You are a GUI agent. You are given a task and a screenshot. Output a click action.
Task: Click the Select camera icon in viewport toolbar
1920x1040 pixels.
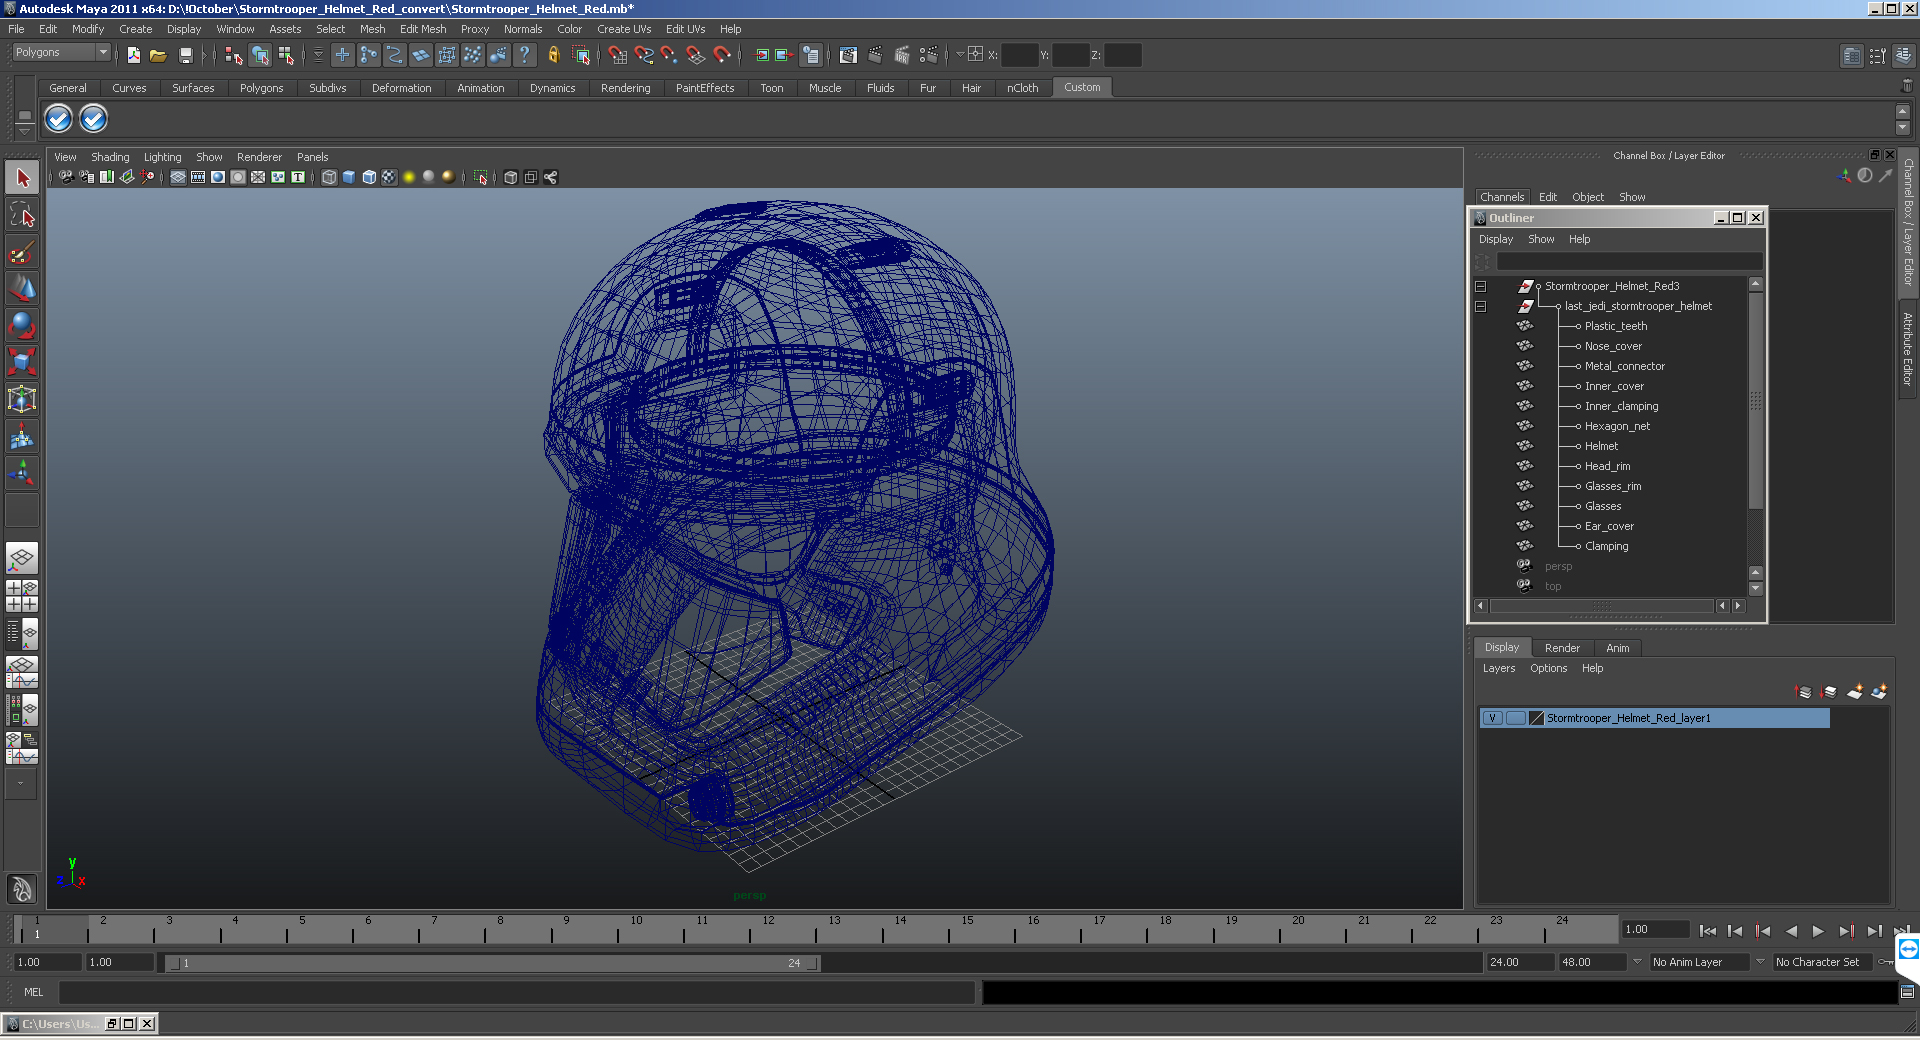66,177
